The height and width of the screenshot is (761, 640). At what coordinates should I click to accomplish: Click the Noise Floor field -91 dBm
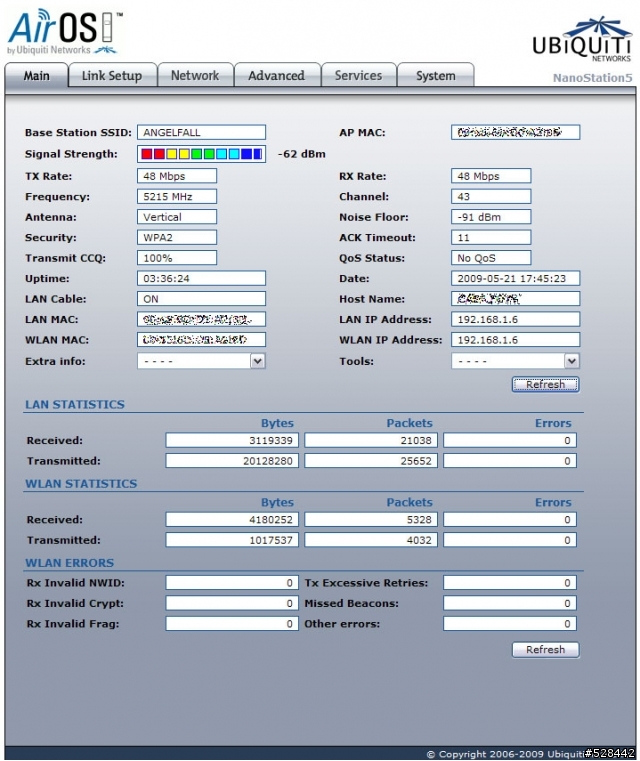click(491, 217)
